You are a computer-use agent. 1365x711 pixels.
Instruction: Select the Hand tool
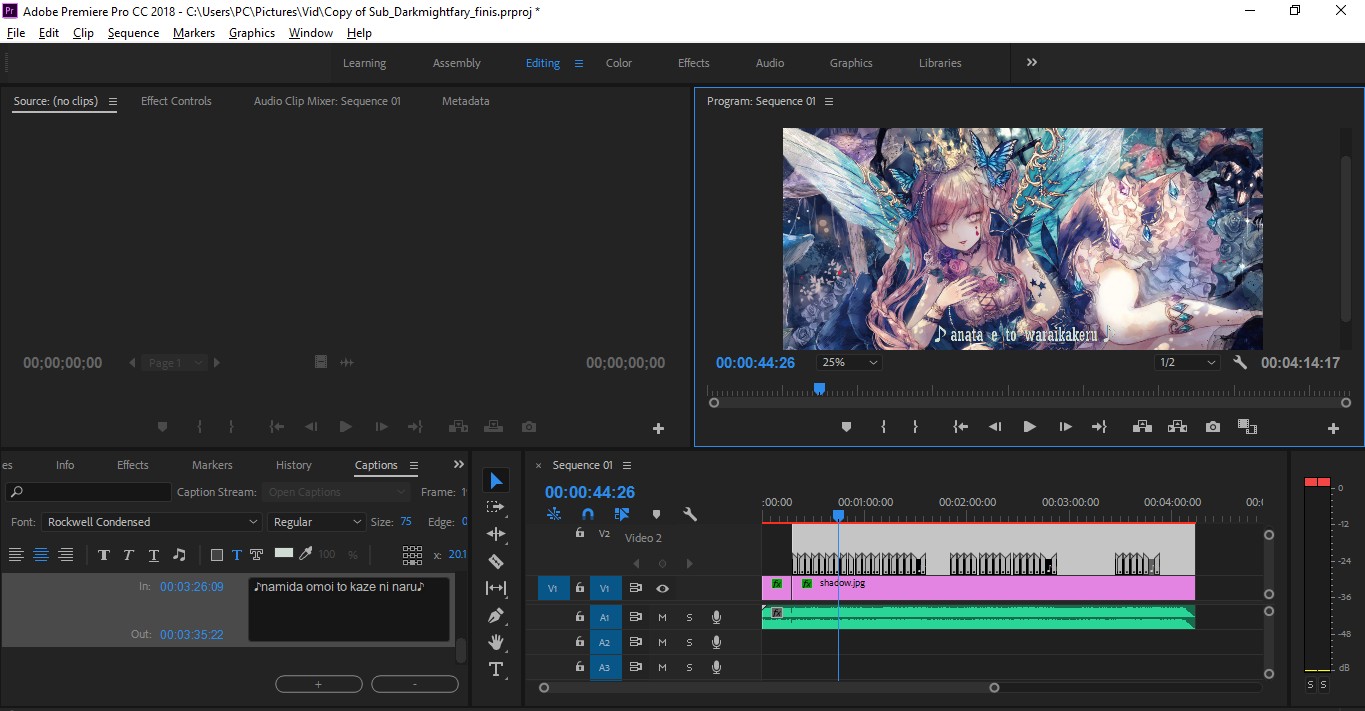click(496, 642)
